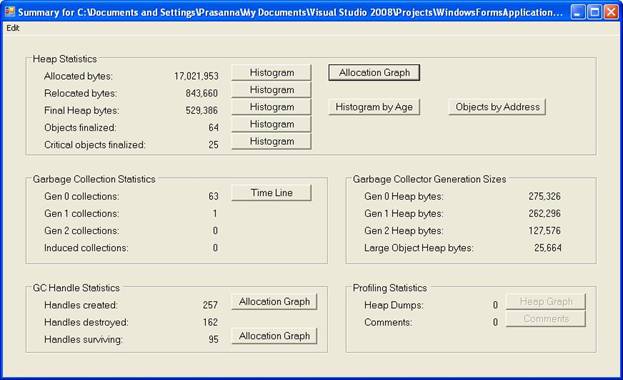Open Histogram for Relocated bytes

pos(272,90)
